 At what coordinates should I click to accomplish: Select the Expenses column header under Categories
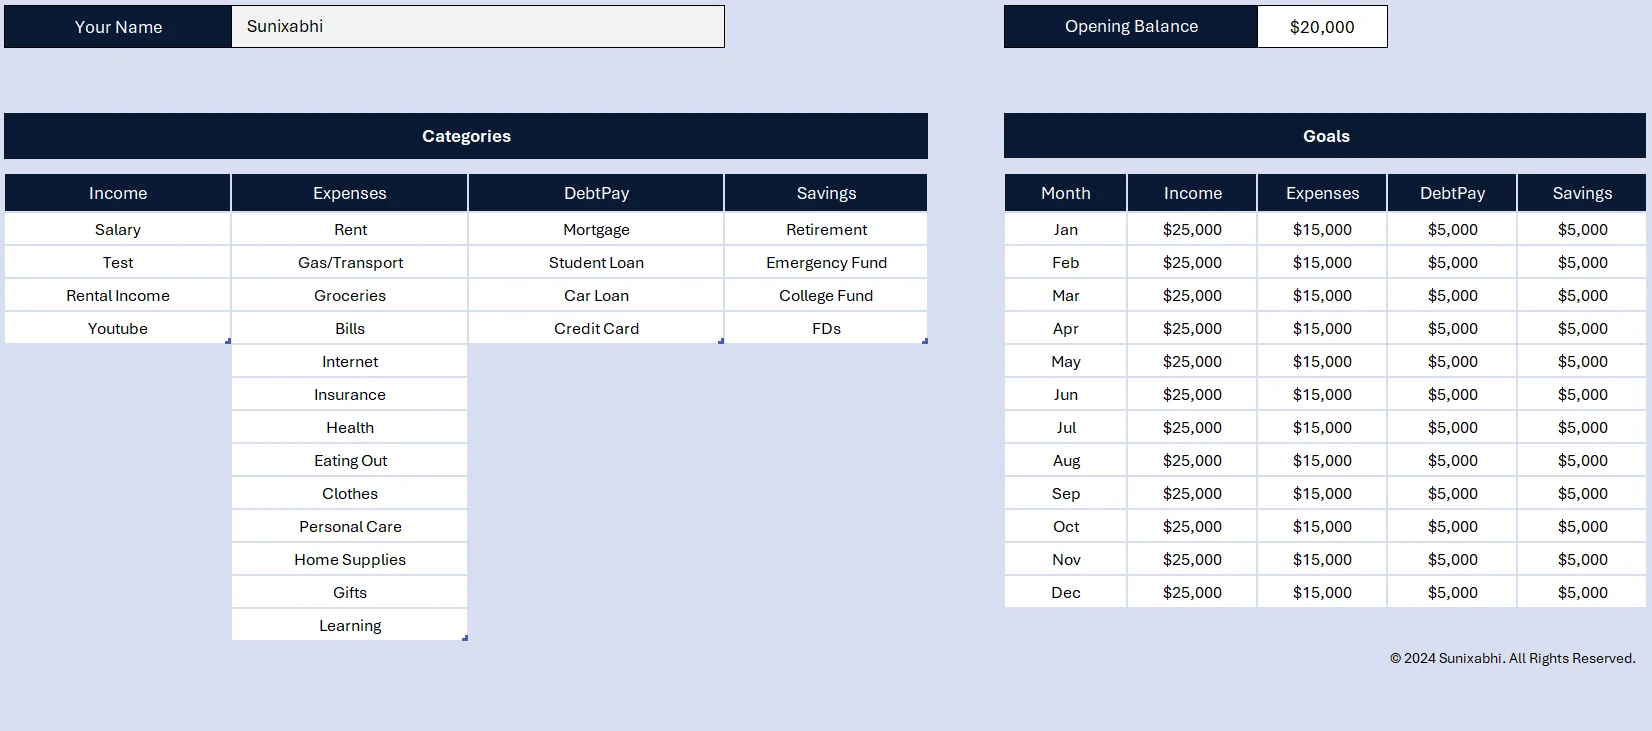(349, 192)
